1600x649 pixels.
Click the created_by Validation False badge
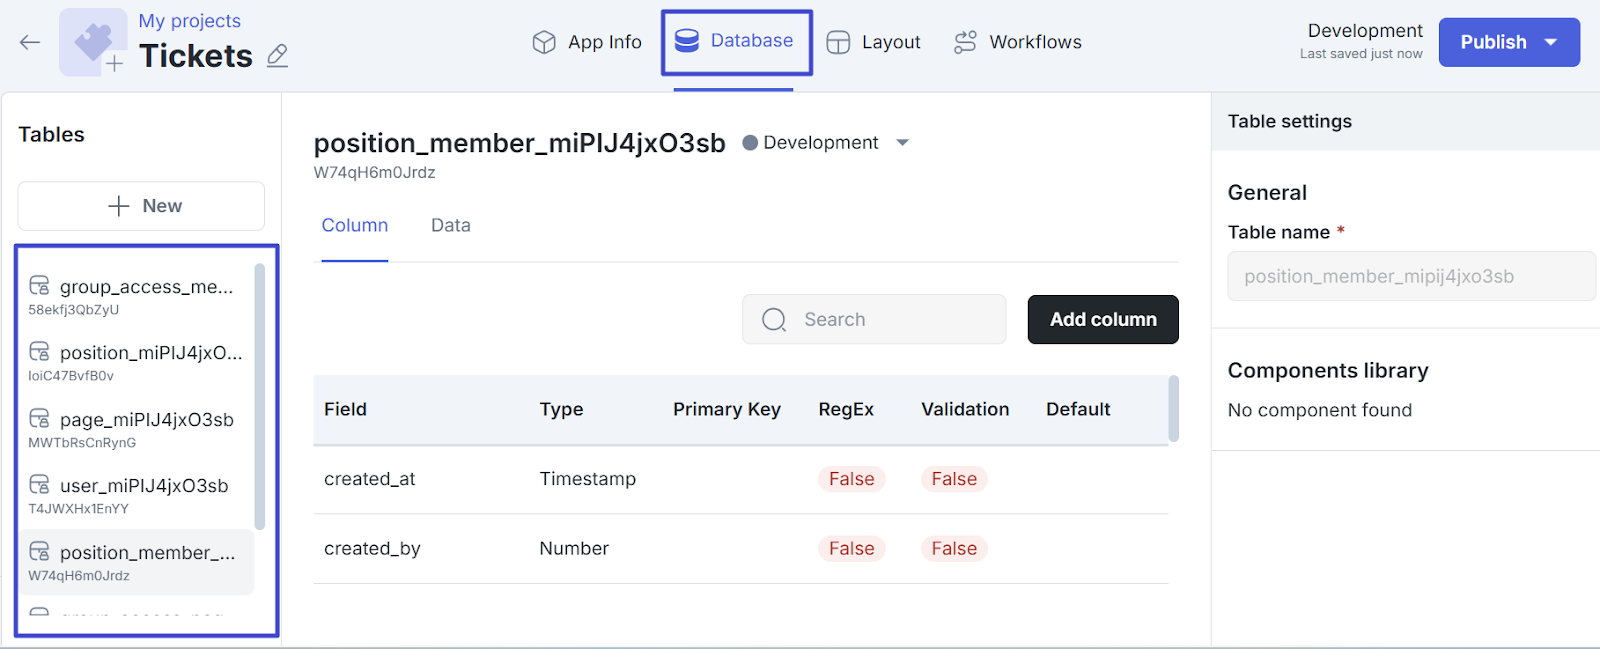[954, 549]
